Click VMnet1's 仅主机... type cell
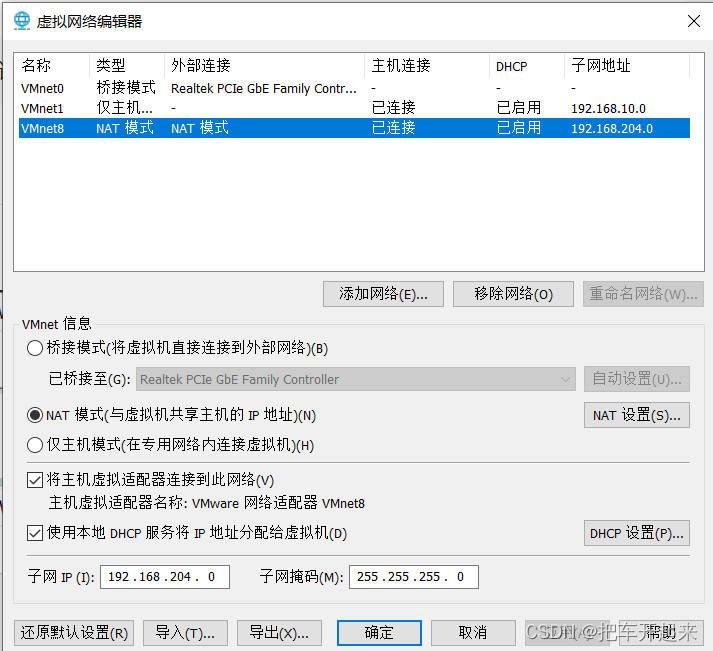This screenshot has width=713, height=651. 124,108
